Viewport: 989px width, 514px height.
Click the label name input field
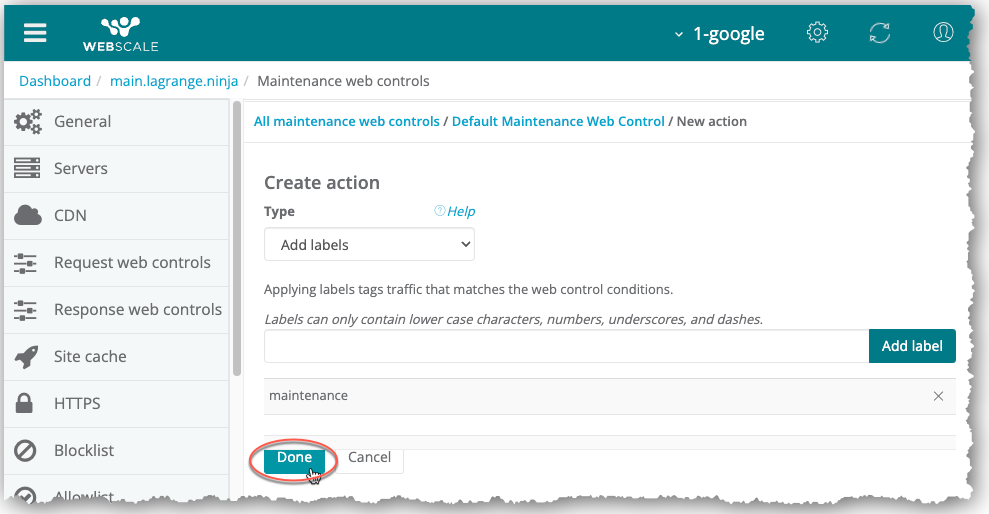(x=566, y=346)
